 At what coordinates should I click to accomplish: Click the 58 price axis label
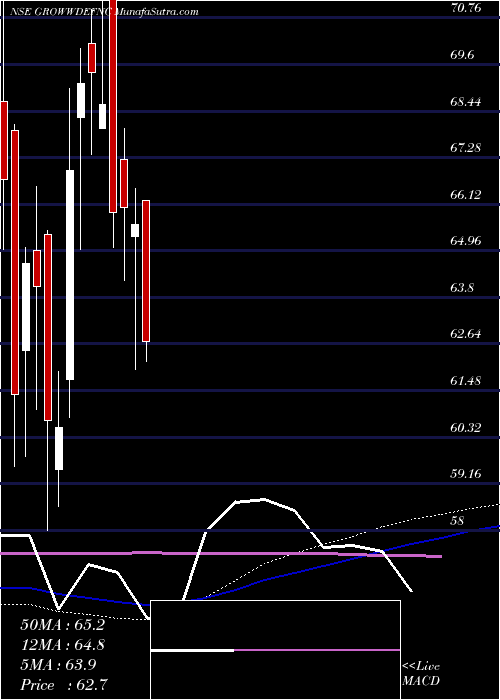(458, 521)
